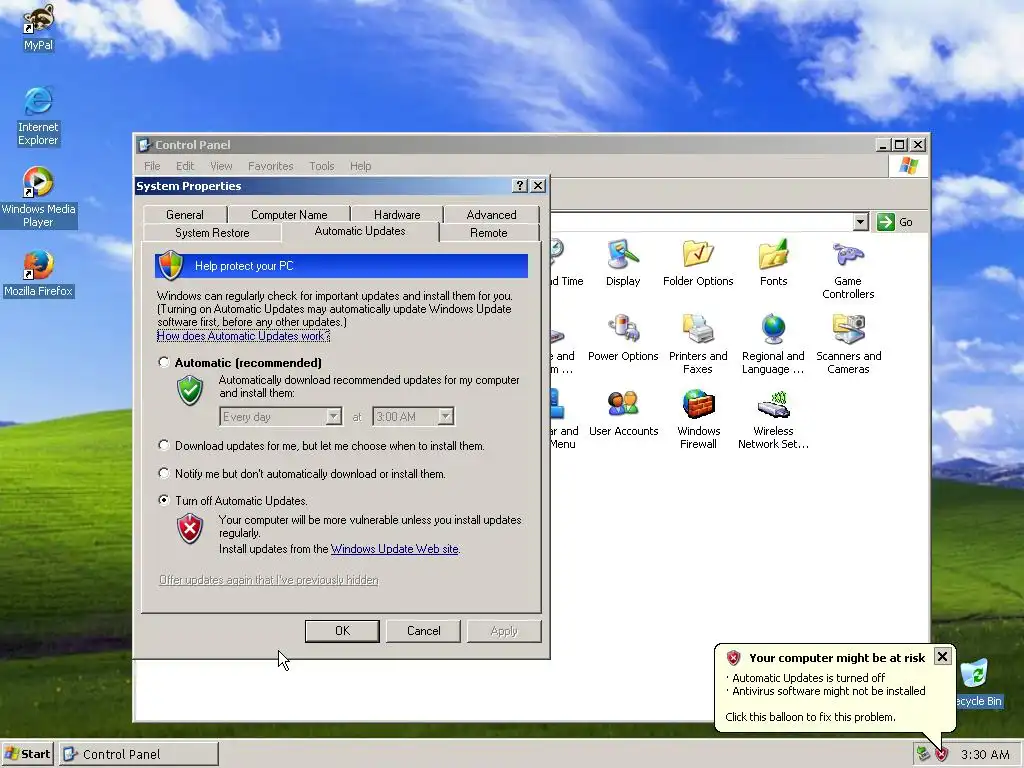Click the Your computer might be at risk balloon
Viewport: 1024px width, 768px height.
[x=835, y=688]
